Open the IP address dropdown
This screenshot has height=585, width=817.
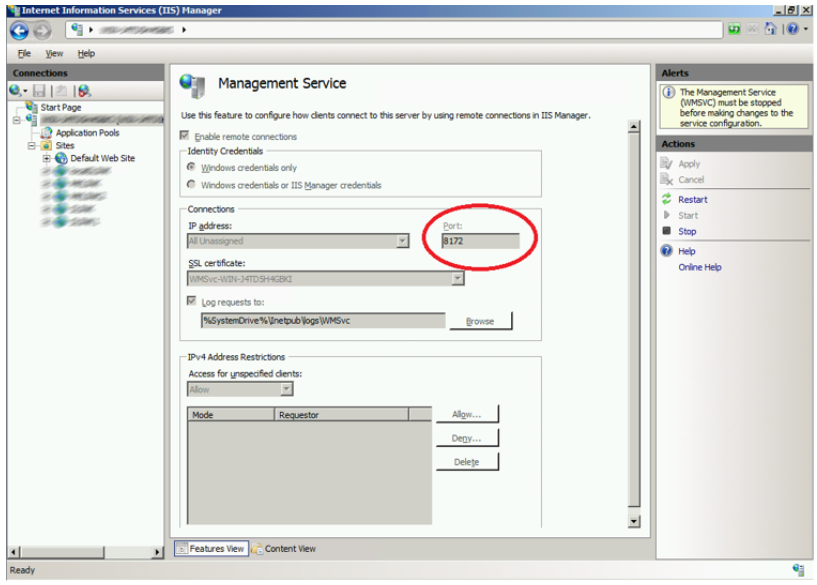click(x=402, y=241)
